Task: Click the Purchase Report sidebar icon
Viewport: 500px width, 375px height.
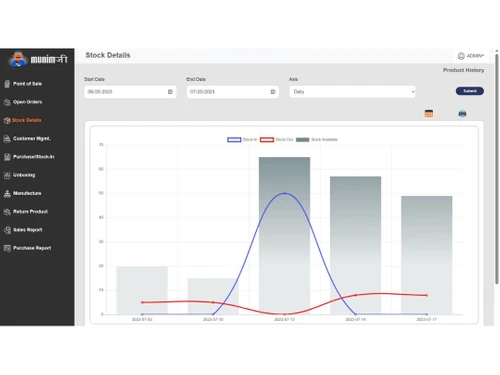Action: point(7,248)
